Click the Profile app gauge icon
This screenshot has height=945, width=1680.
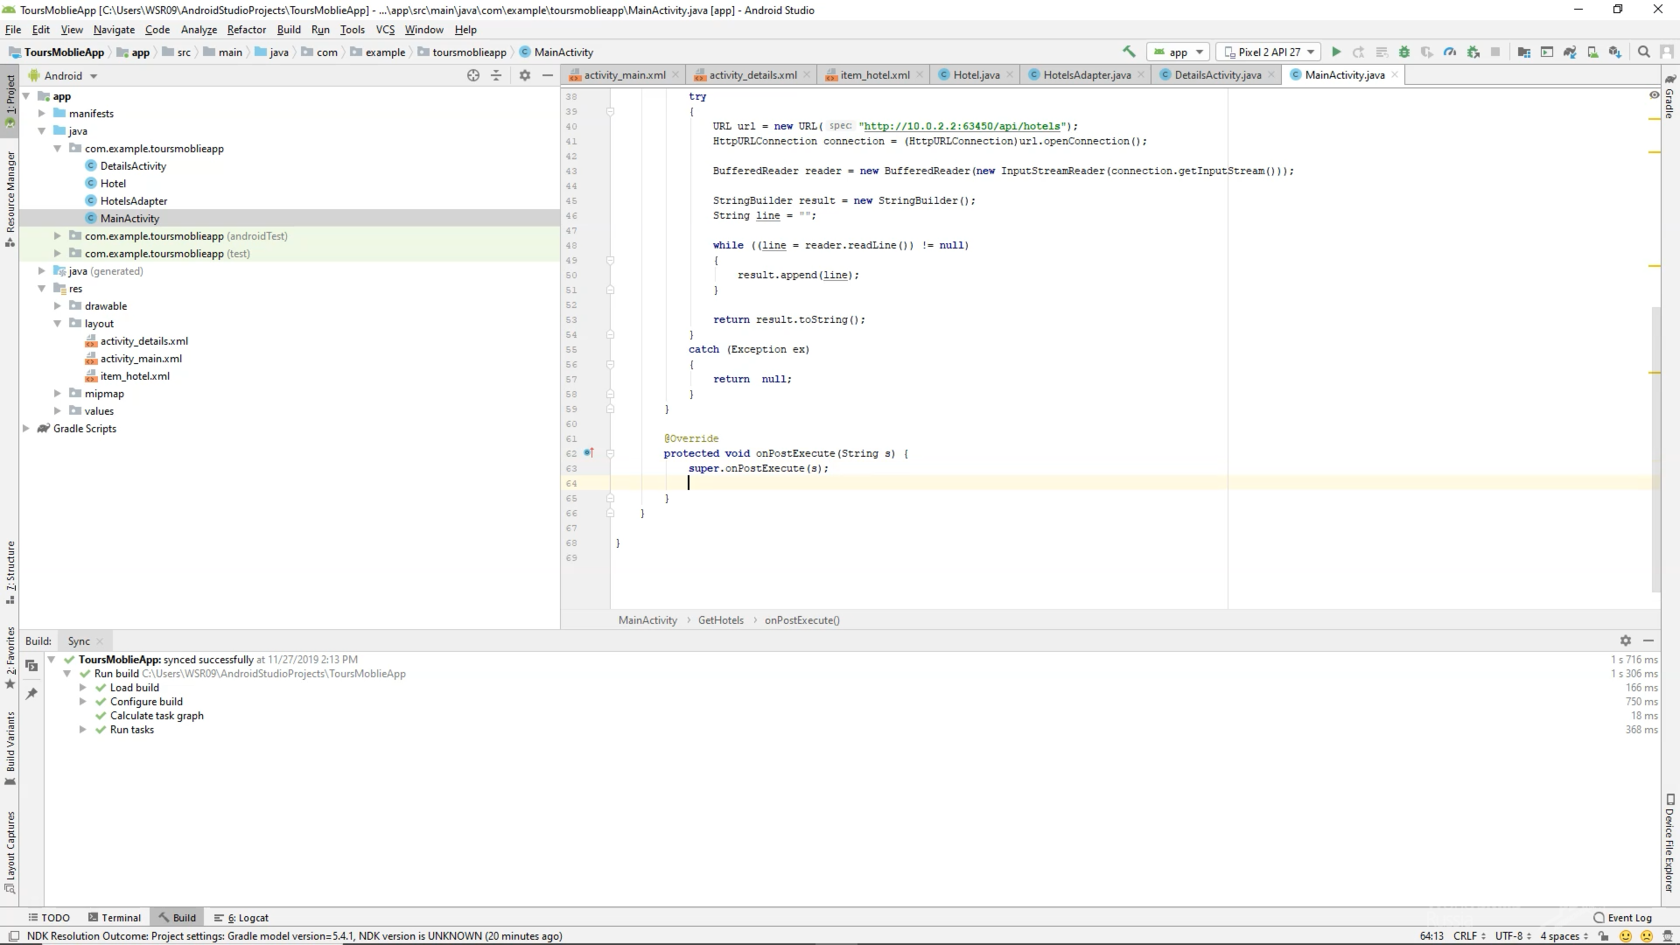point(1450,52)
